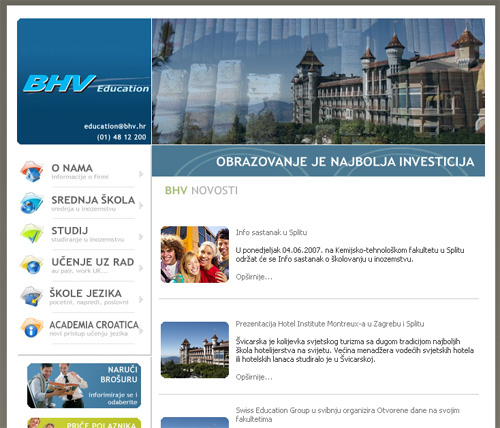This screenshot has width=500, height=428.
Task: Click the Srednja škola globe folder icon
Action: click(32, 203)
